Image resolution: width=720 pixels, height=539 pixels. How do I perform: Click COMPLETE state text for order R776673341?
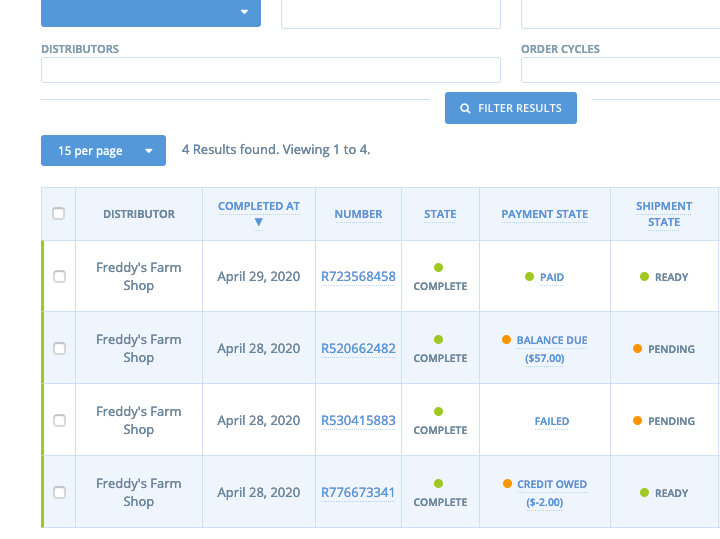[440, 502]
